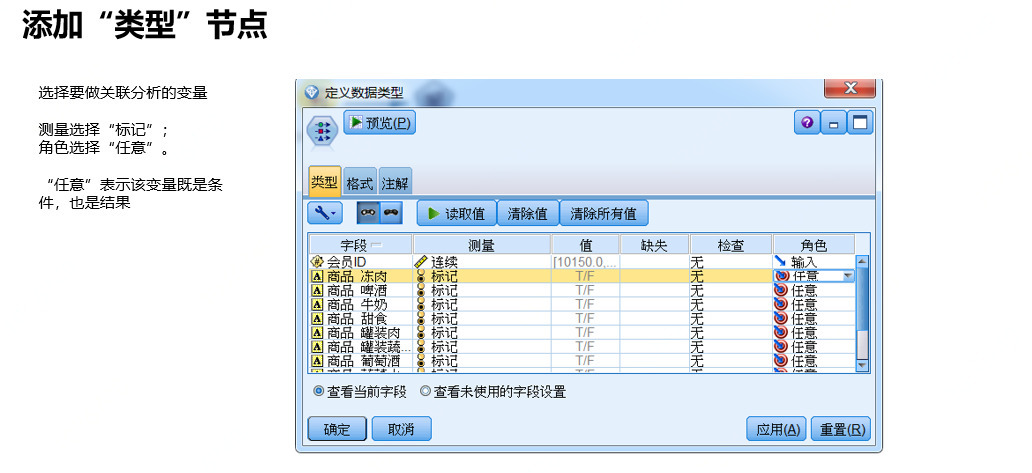The width and height of the screenshot is (1032, 473).
Task: Click the ruler 连续 measurement icon
Action: tap(421, 262)
